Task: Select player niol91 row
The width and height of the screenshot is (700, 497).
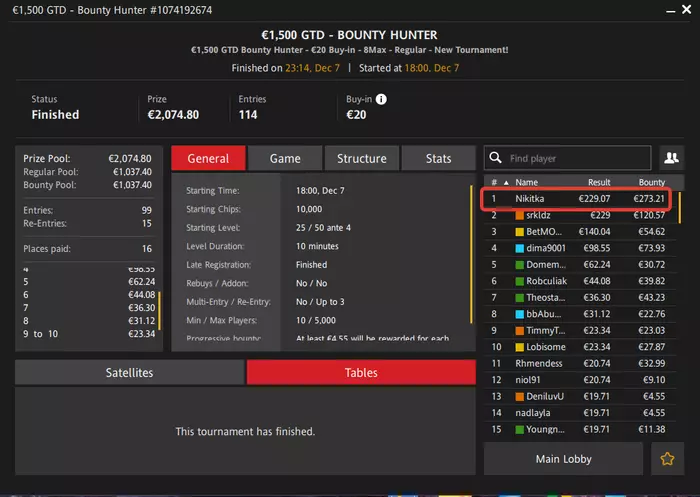Action: pyautogui.click(x=579, y=380)
